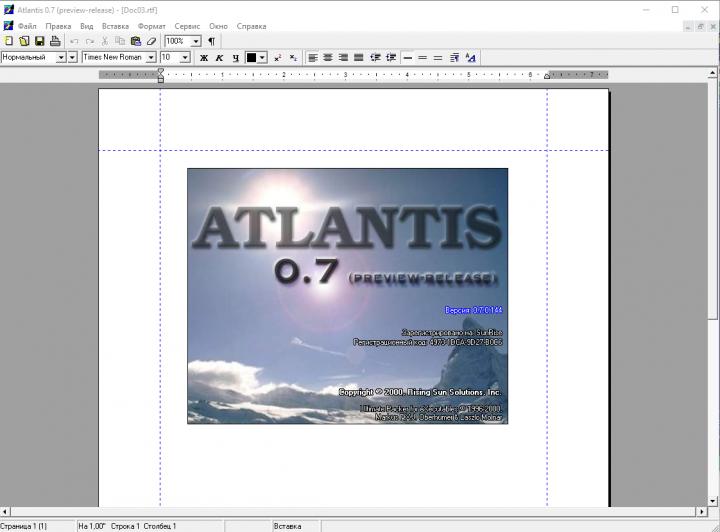Click the printer icon

[55, 41]
